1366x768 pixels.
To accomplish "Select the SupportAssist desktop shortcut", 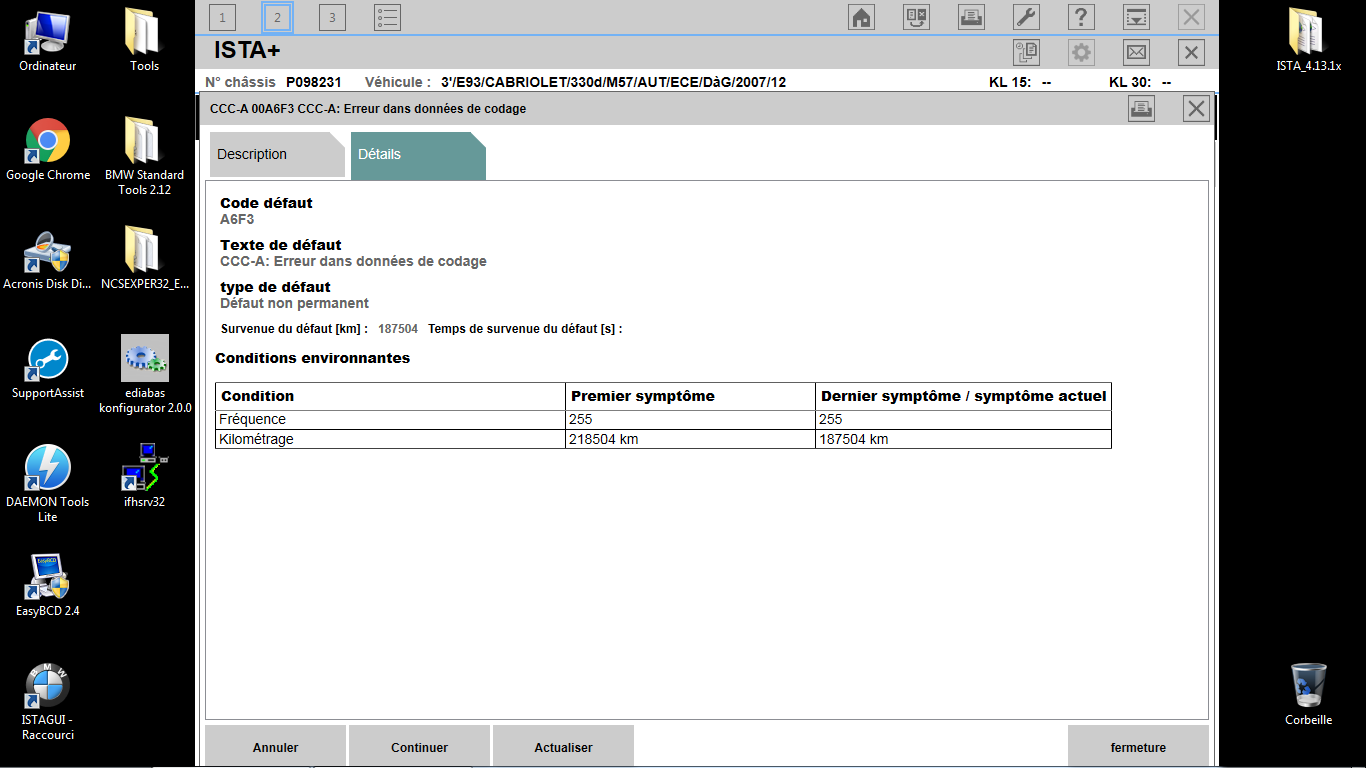I will [x=47, y=369].
